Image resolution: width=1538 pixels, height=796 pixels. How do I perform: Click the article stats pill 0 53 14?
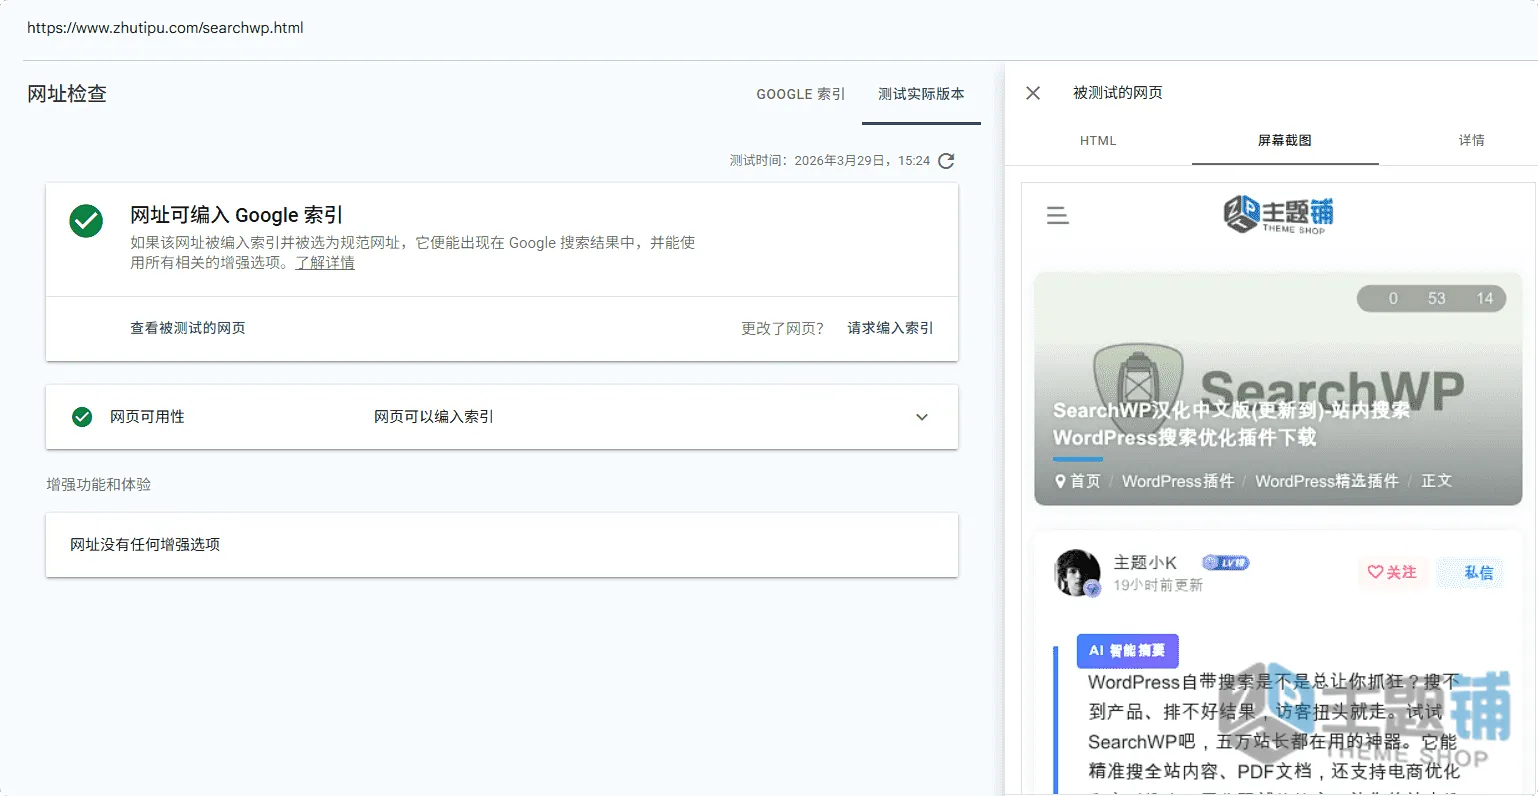tap(1431, 298)
